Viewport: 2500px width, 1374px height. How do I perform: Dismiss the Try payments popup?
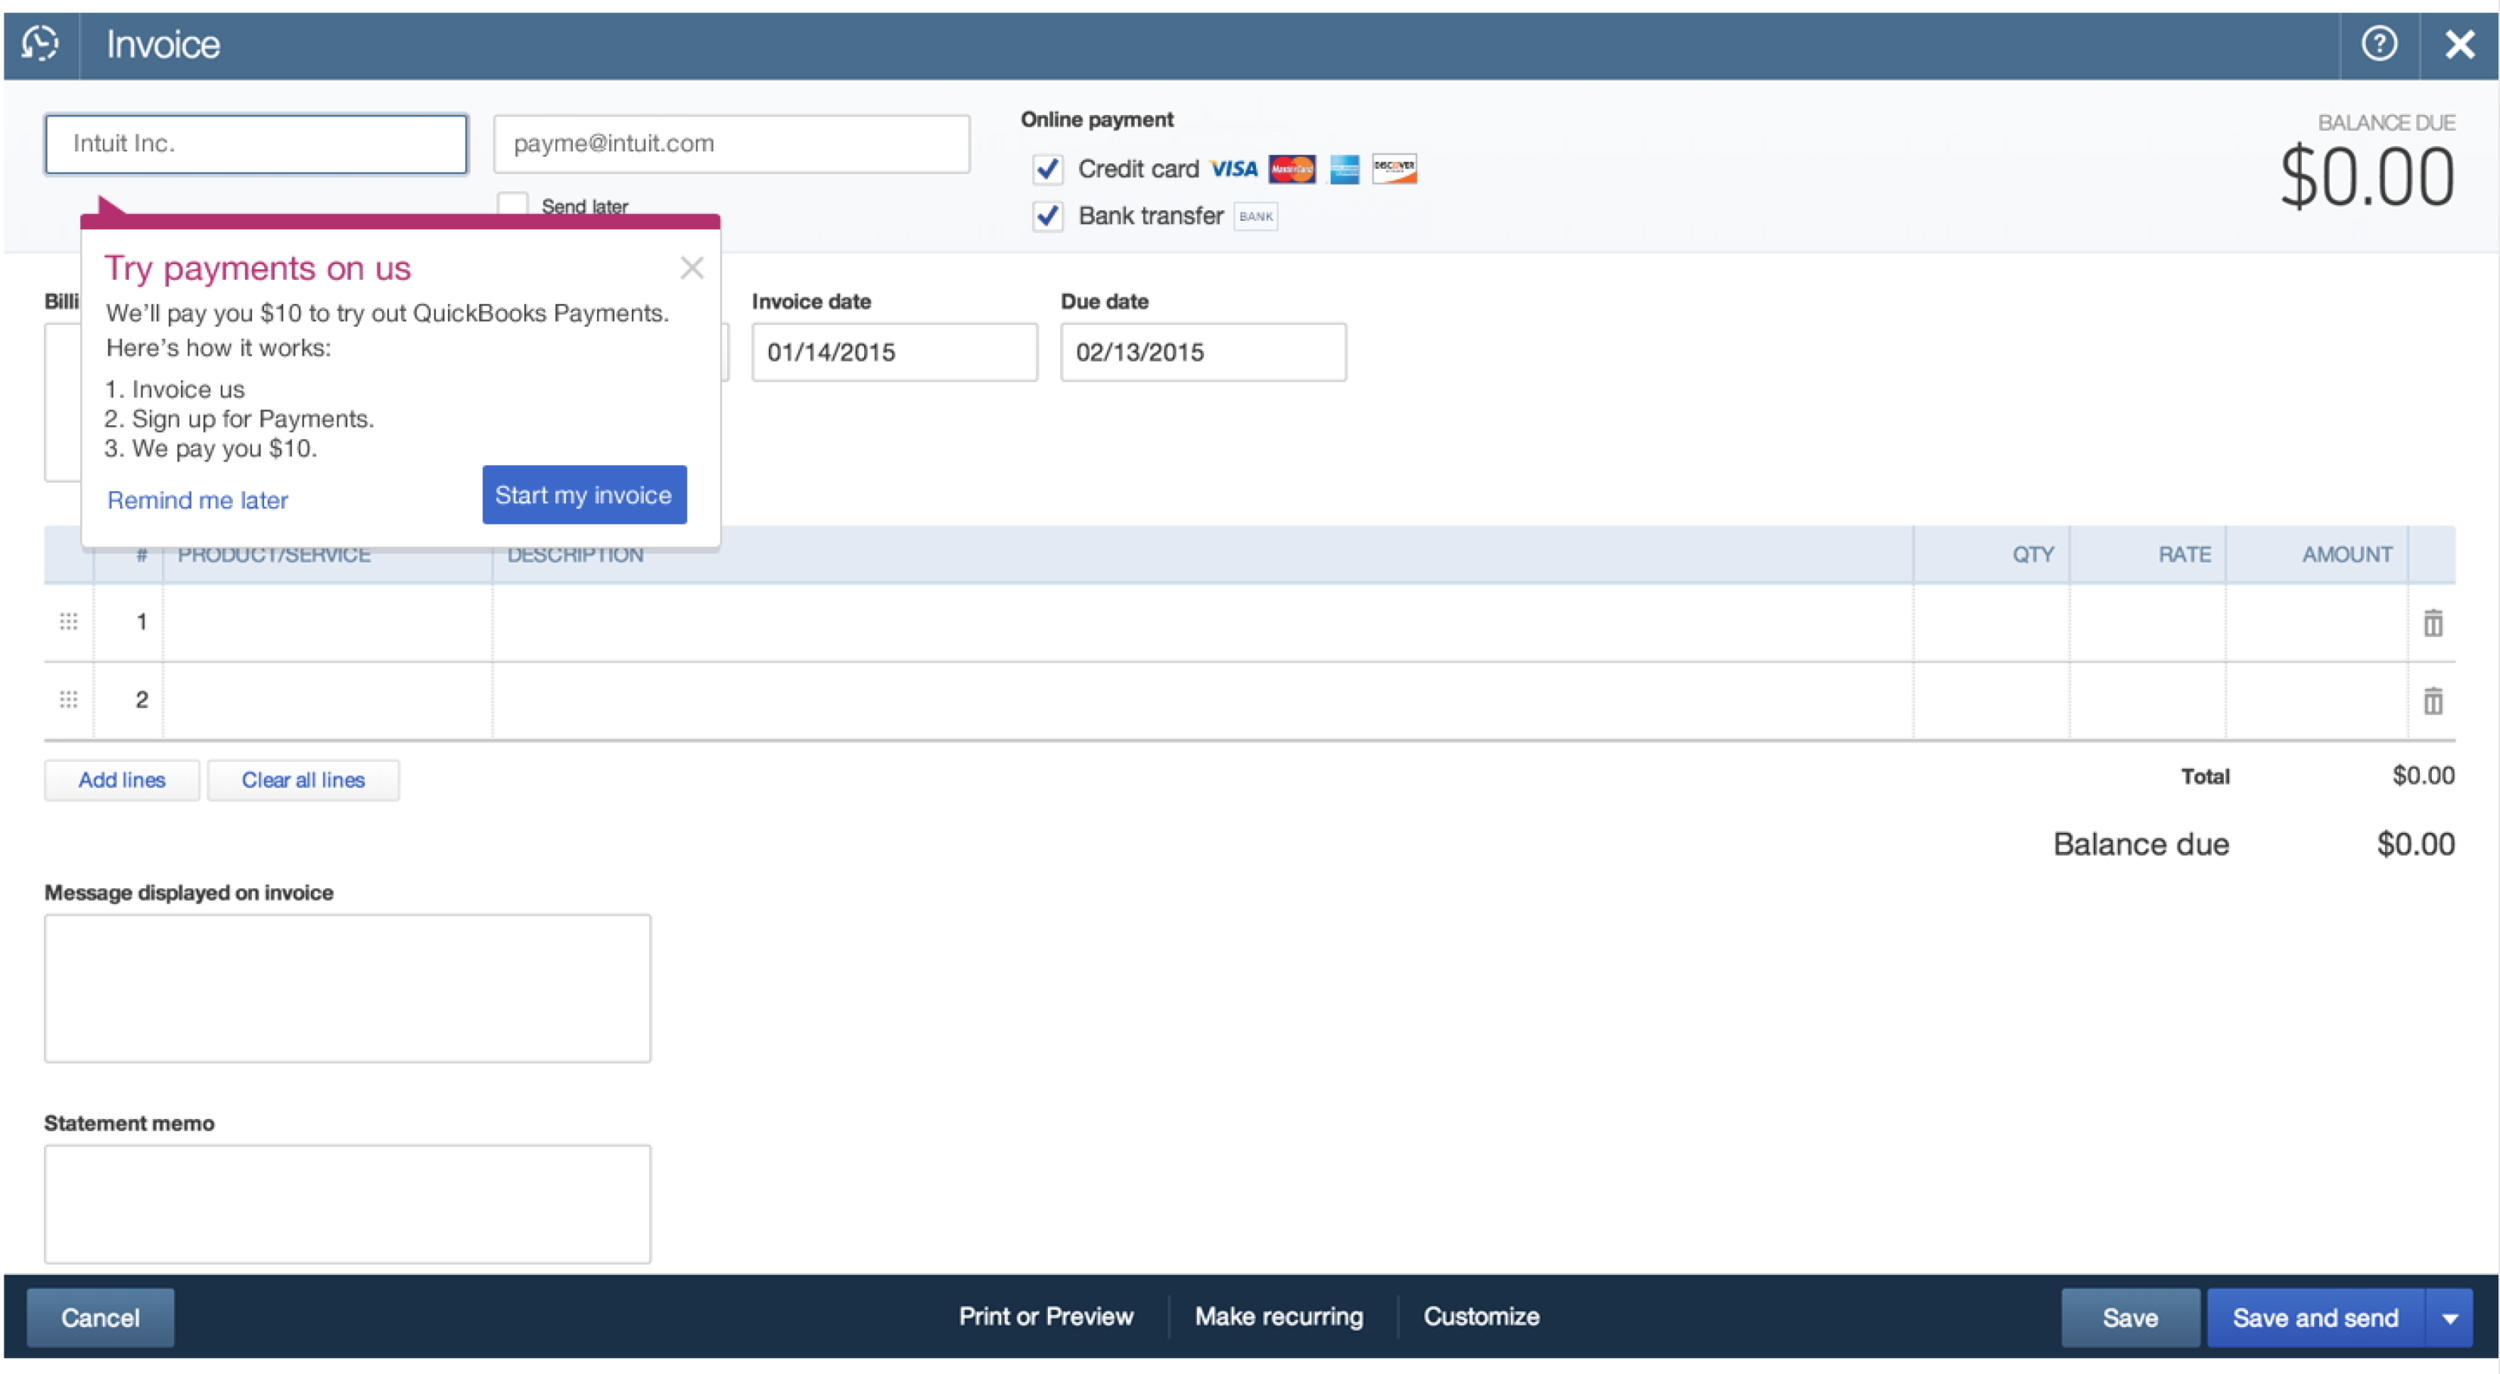point(691,268)
